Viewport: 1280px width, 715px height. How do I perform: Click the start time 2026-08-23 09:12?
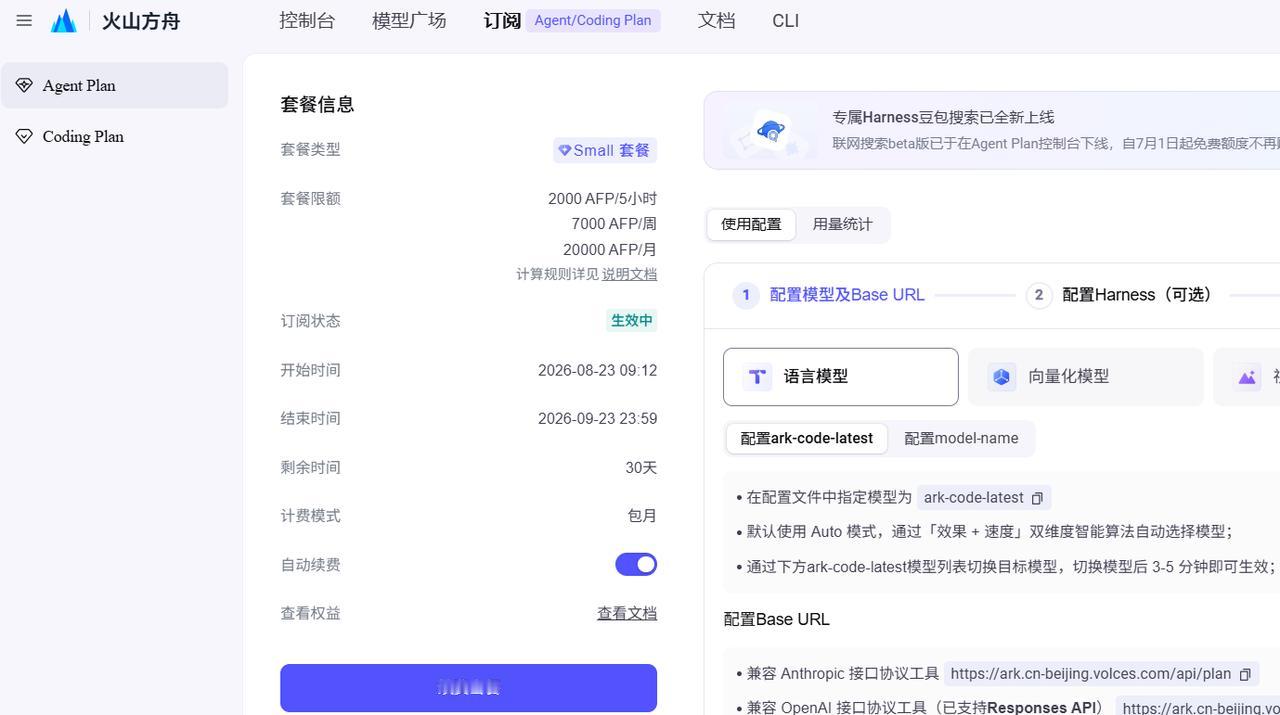click(597, 370)
